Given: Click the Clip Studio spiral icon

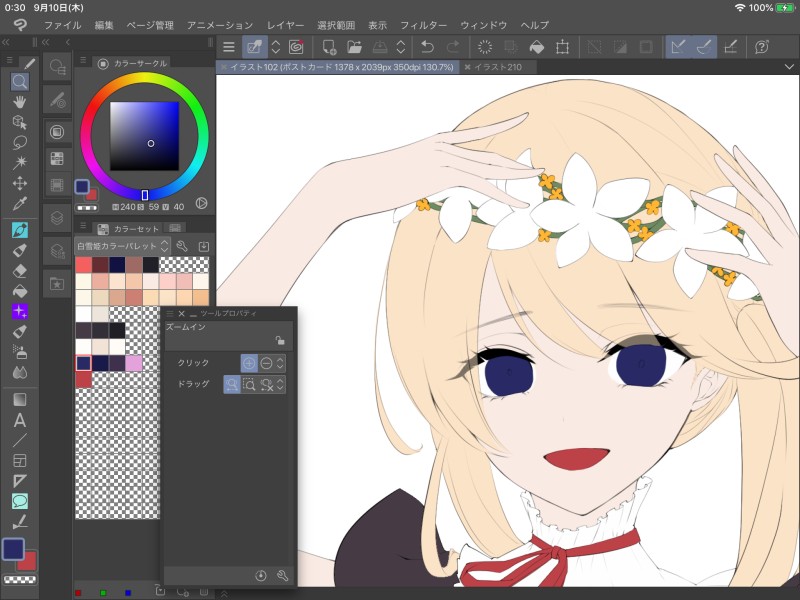Looking at the screenshot, I should (x=296, y=47).
